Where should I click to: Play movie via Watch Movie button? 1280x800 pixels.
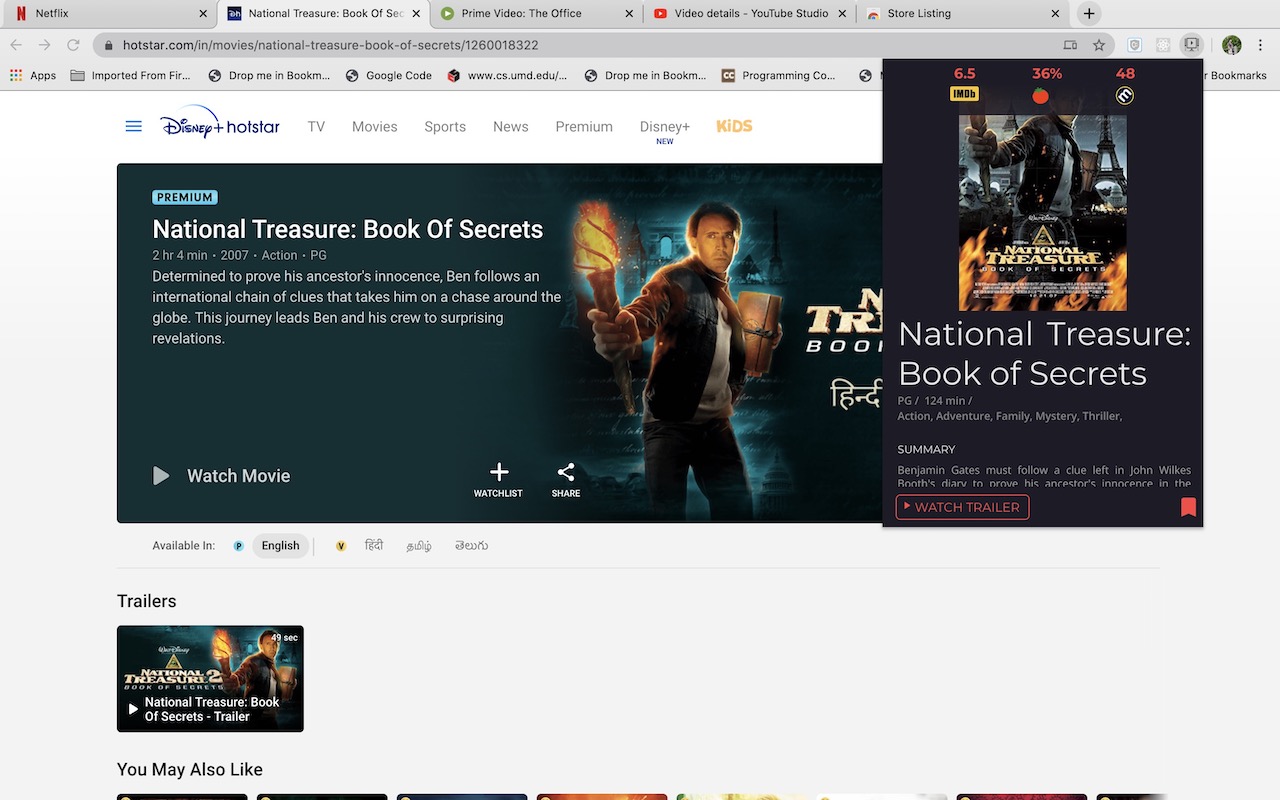click(x=221, y=476)
